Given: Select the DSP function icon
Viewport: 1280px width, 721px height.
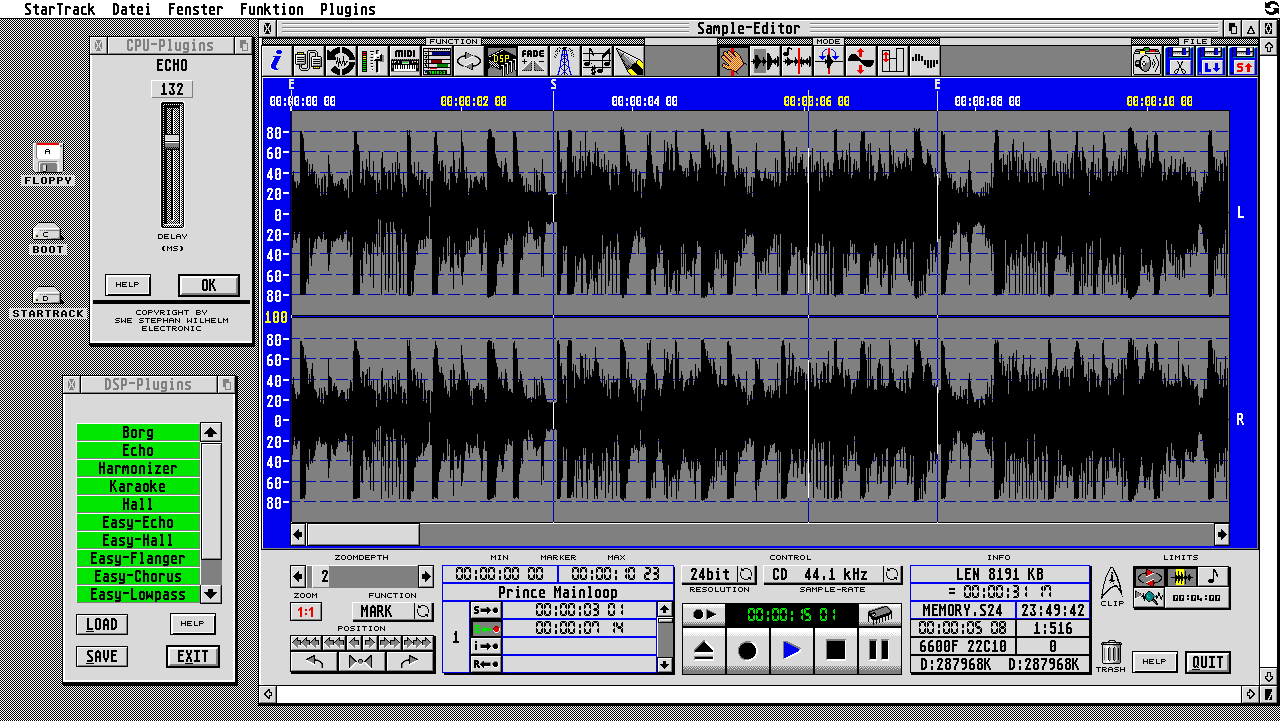Looking at the screenshot, I should (501, 61).
